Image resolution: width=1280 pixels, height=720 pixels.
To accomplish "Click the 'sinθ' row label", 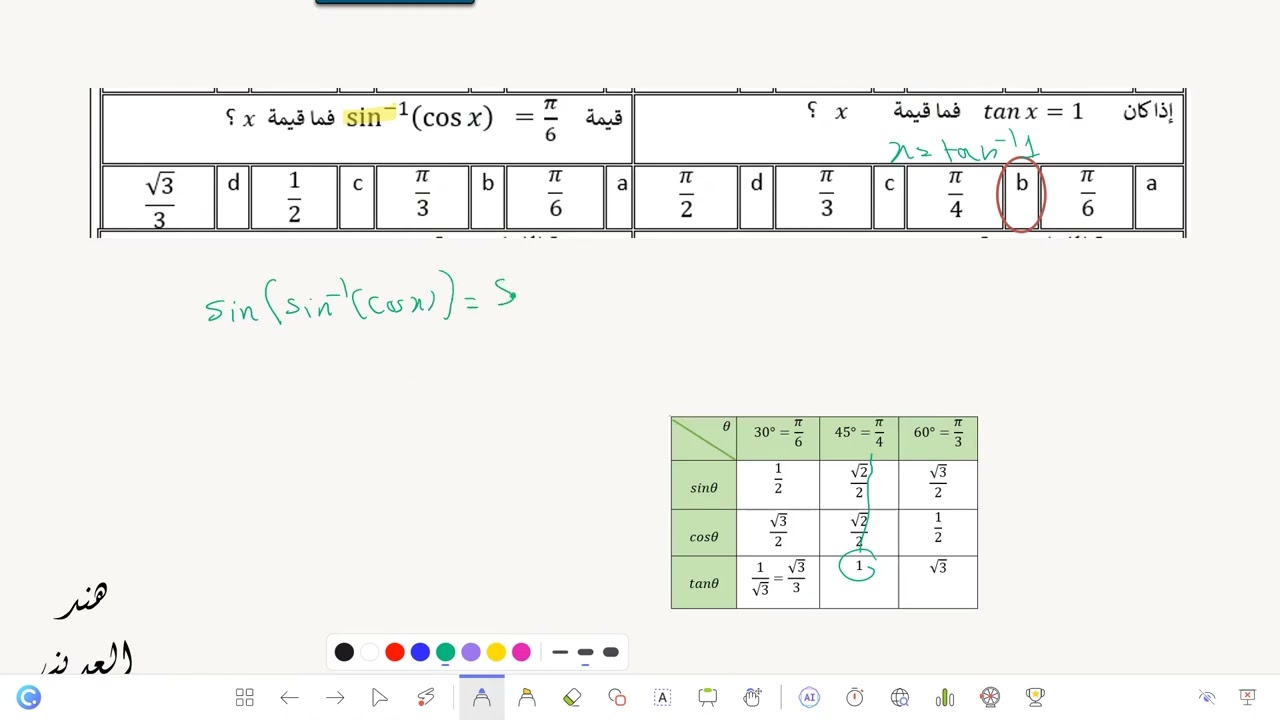I will point(704,488).
